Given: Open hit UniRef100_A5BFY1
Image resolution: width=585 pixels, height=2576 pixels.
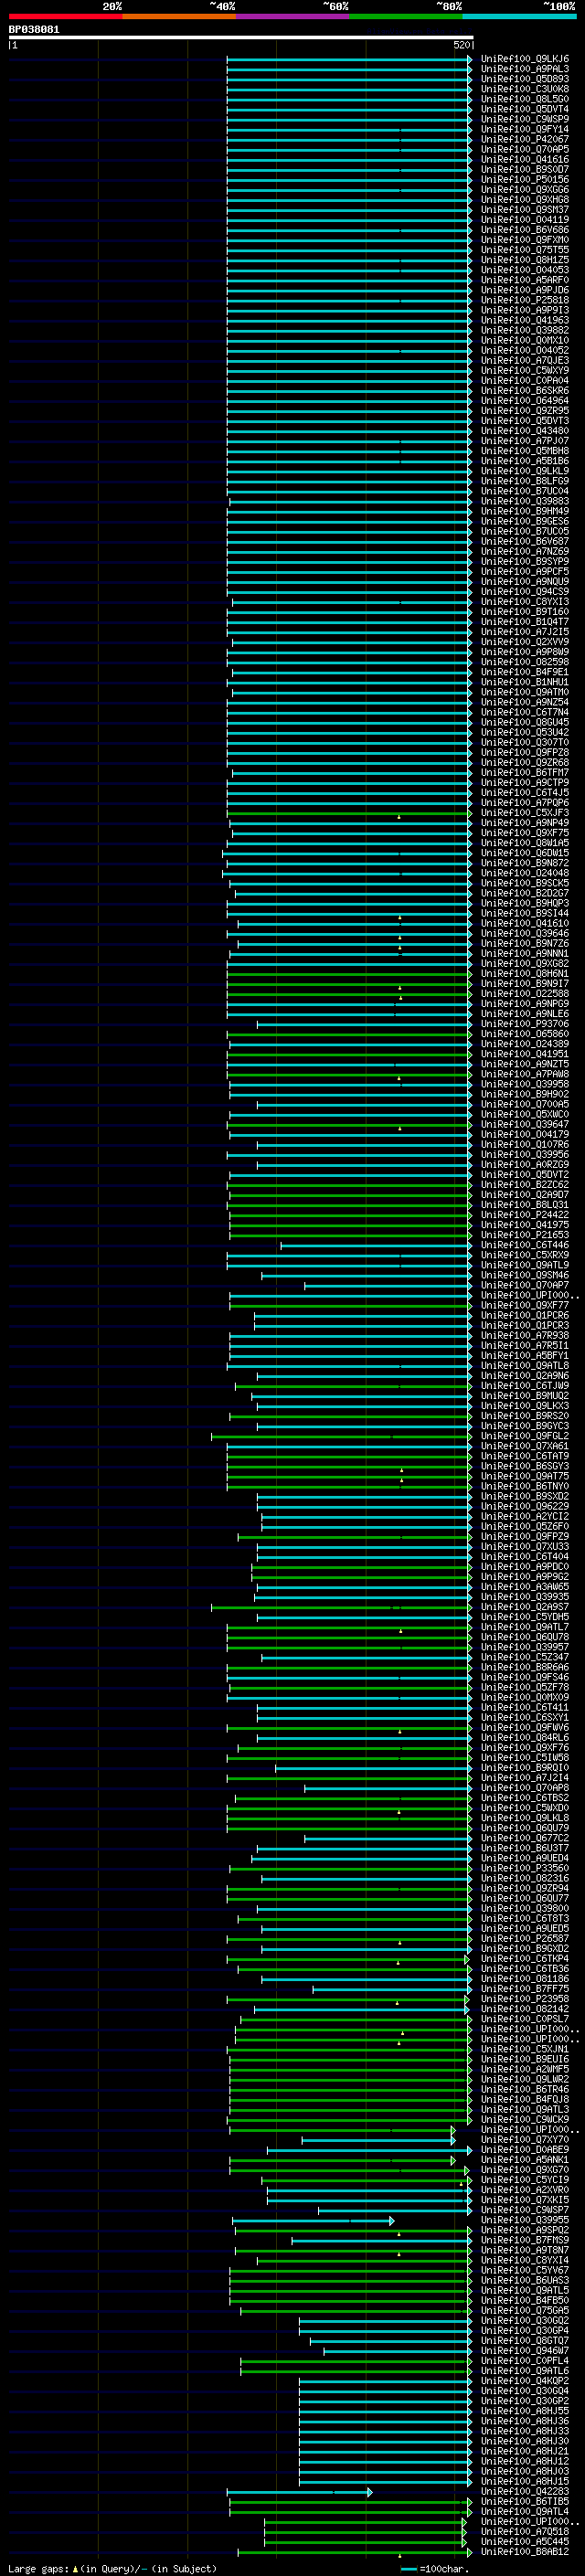Looking at the screenshot, I should (x=525, y=1356).
